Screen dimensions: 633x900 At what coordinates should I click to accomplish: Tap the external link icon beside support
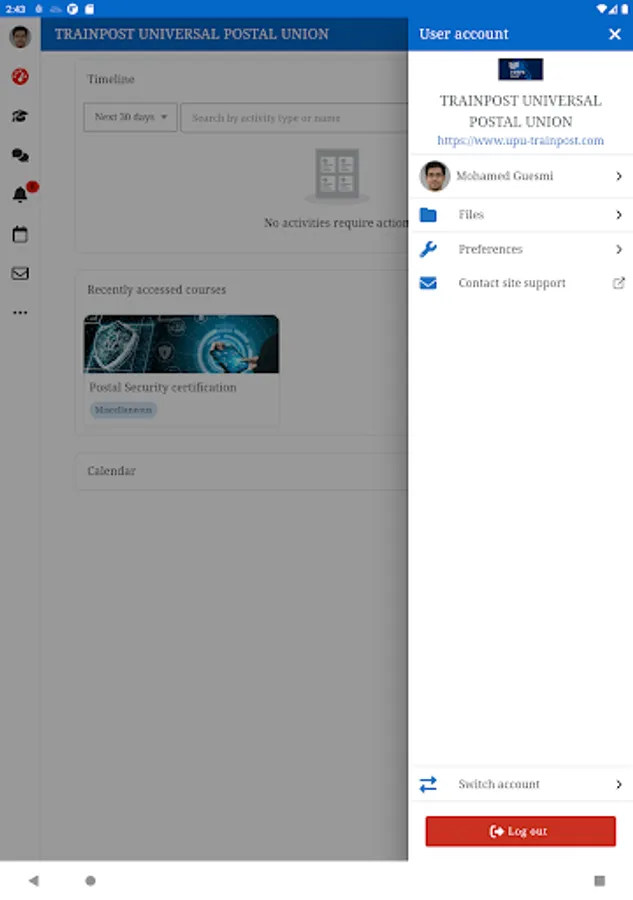click(x=619, y=283)
